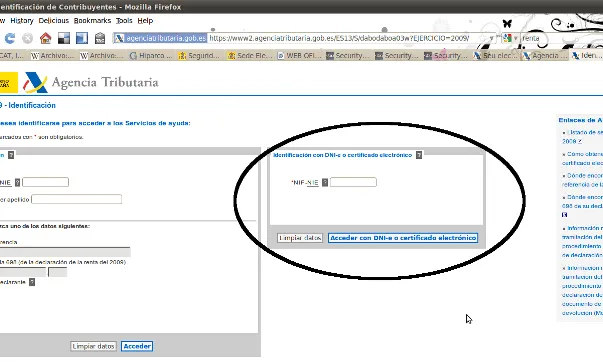Click 'Limpiar datos' in the DNI-e panel
The width and height of the screenshot is (603, 362).
[300, 238]
